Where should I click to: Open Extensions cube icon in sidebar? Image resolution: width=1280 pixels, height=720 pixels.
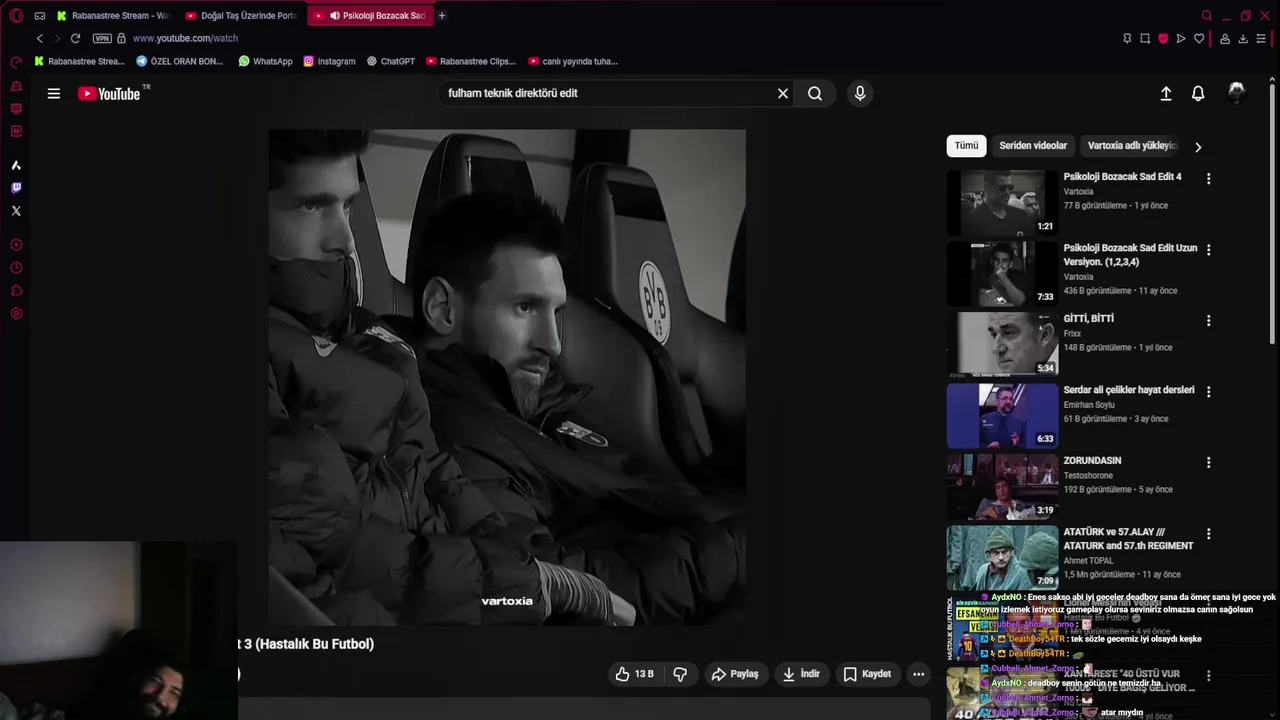coord(16,291)
